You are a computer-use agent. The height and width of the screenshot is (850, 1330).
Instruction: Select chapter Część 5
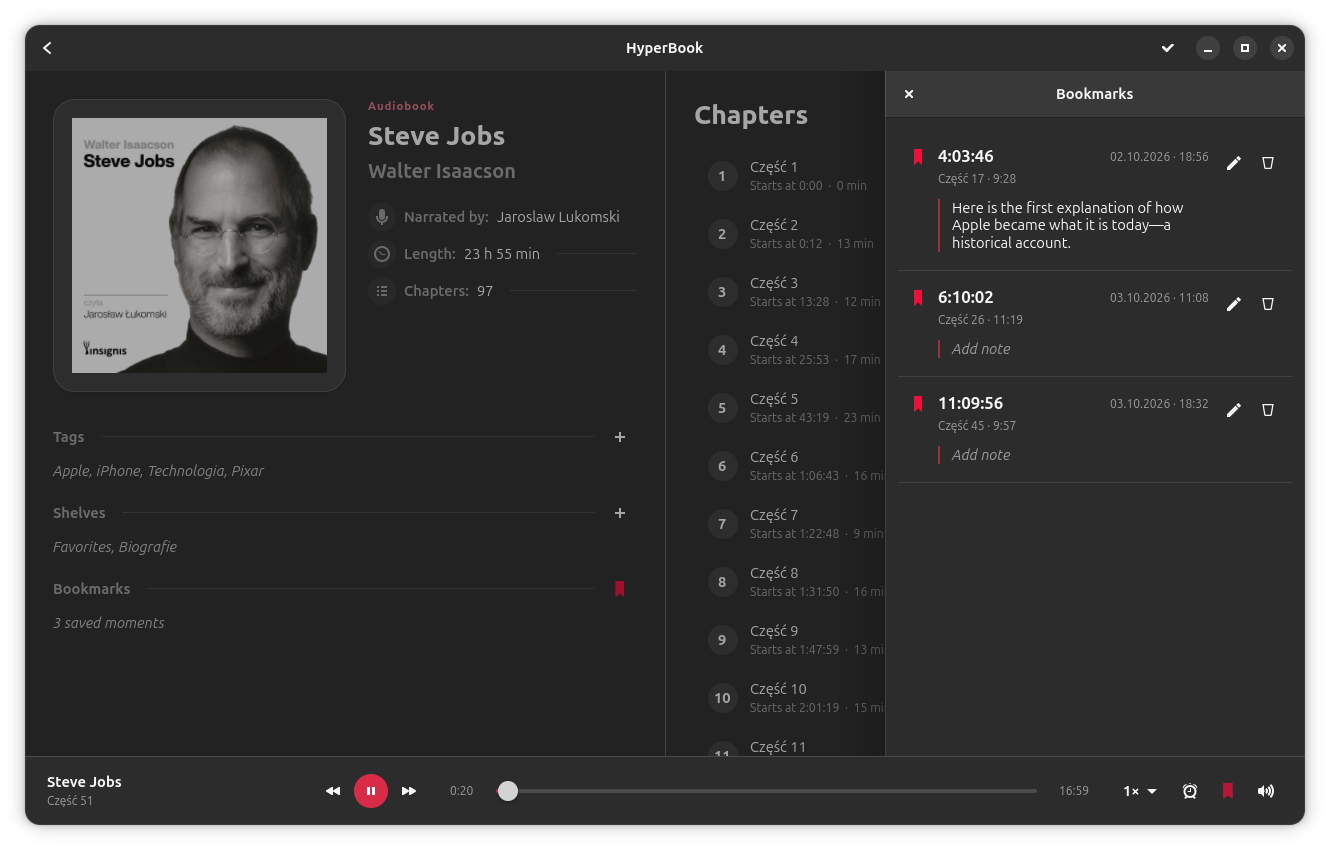pyautogui.click(x=788, y=408)
